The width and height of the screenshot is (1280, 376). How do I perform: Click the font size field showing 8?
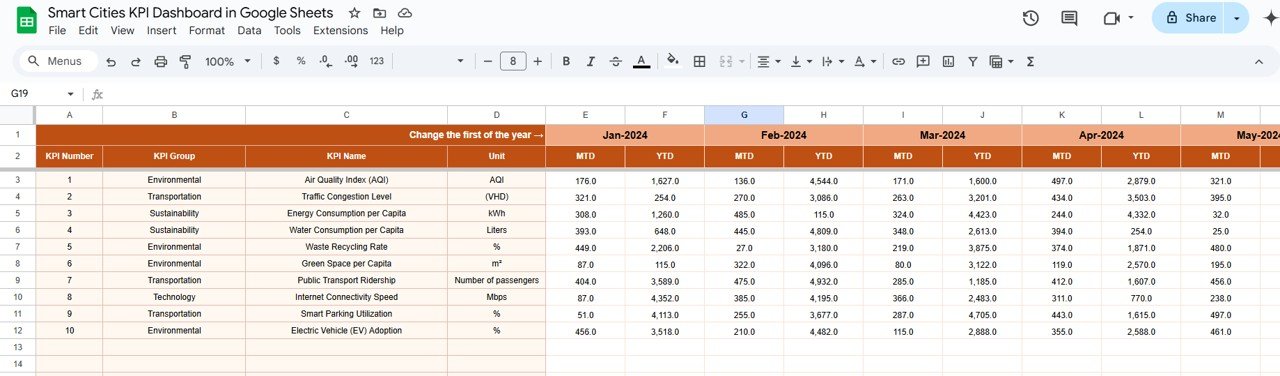click(513, 61)
